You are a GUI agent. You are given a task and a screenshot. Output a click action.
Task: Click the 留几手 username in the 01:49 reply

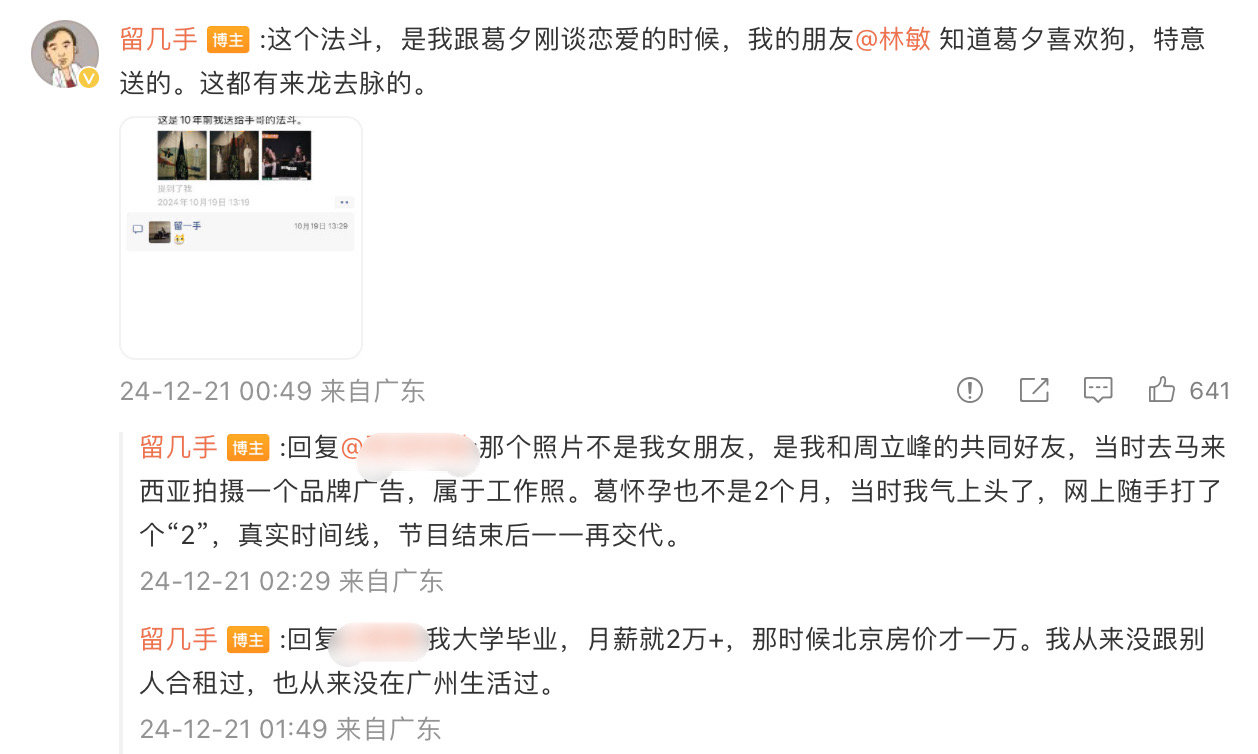pyautogui.click(x=179, y=639)
